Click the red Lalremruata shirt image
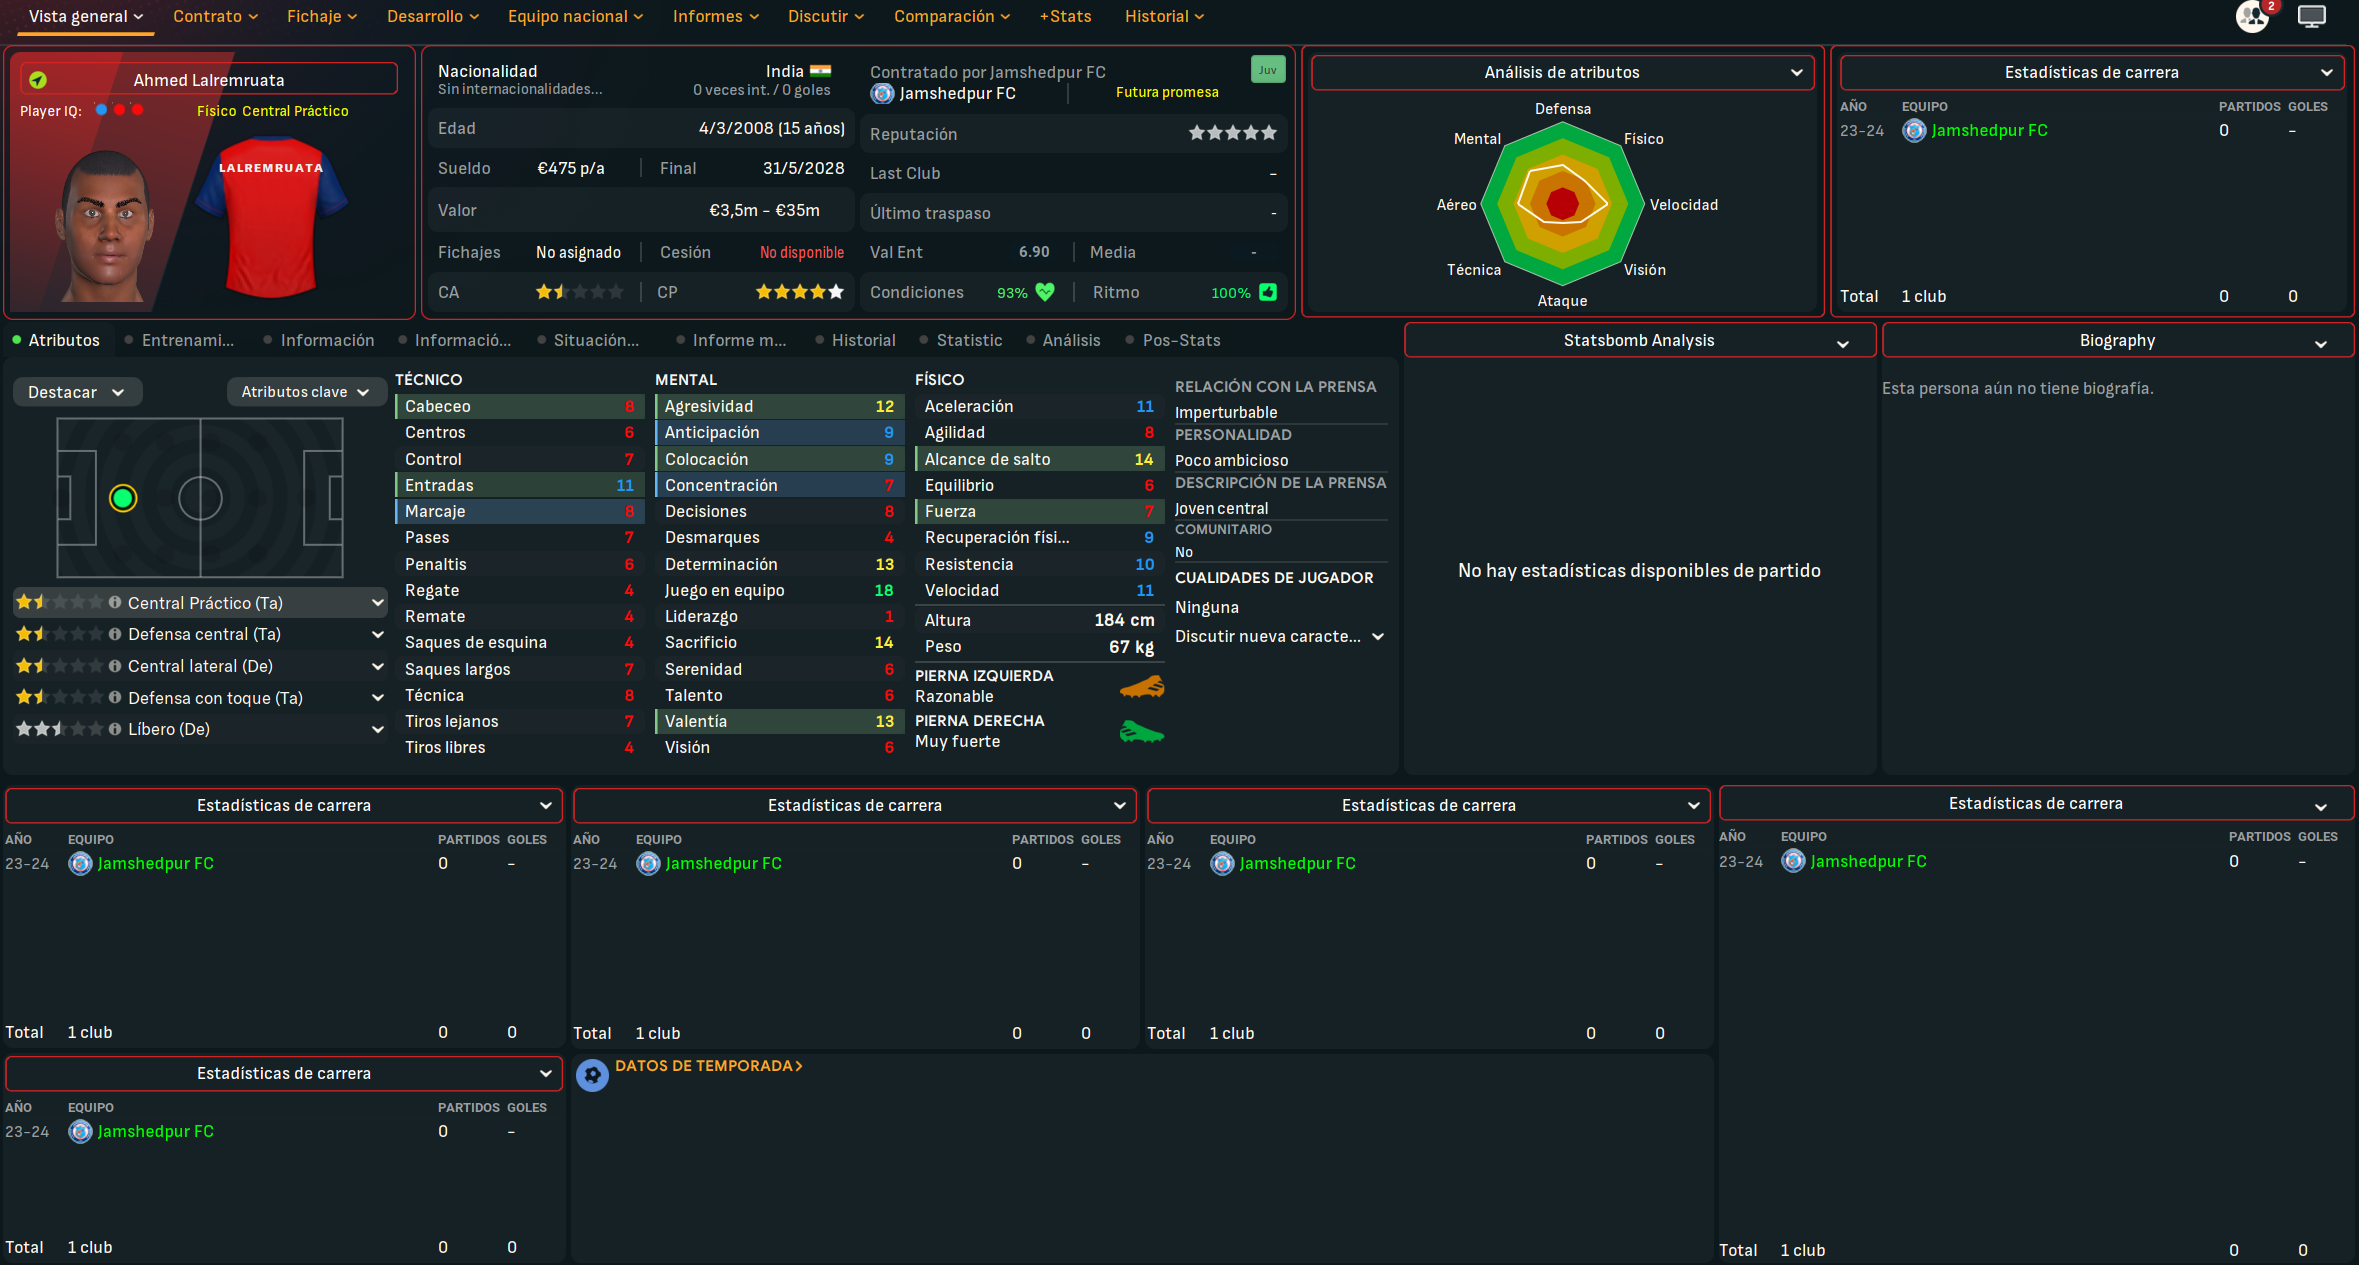The image size is (2359, 1265). click(x=271, y=217)
